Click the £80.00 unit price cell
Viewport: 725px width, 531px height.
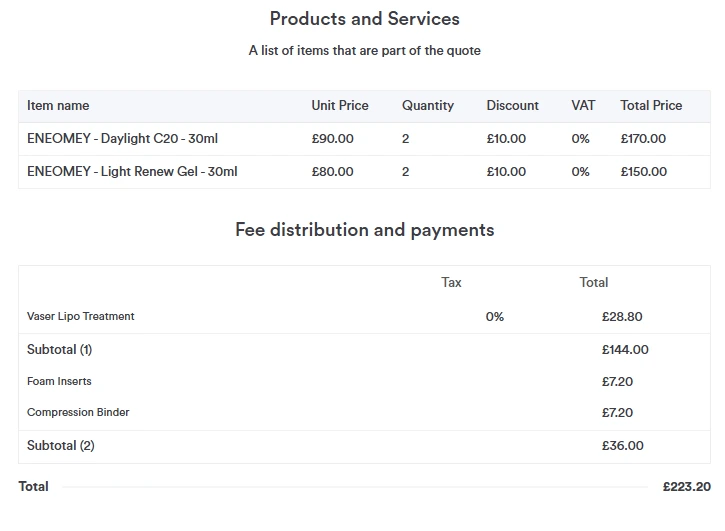333,172
